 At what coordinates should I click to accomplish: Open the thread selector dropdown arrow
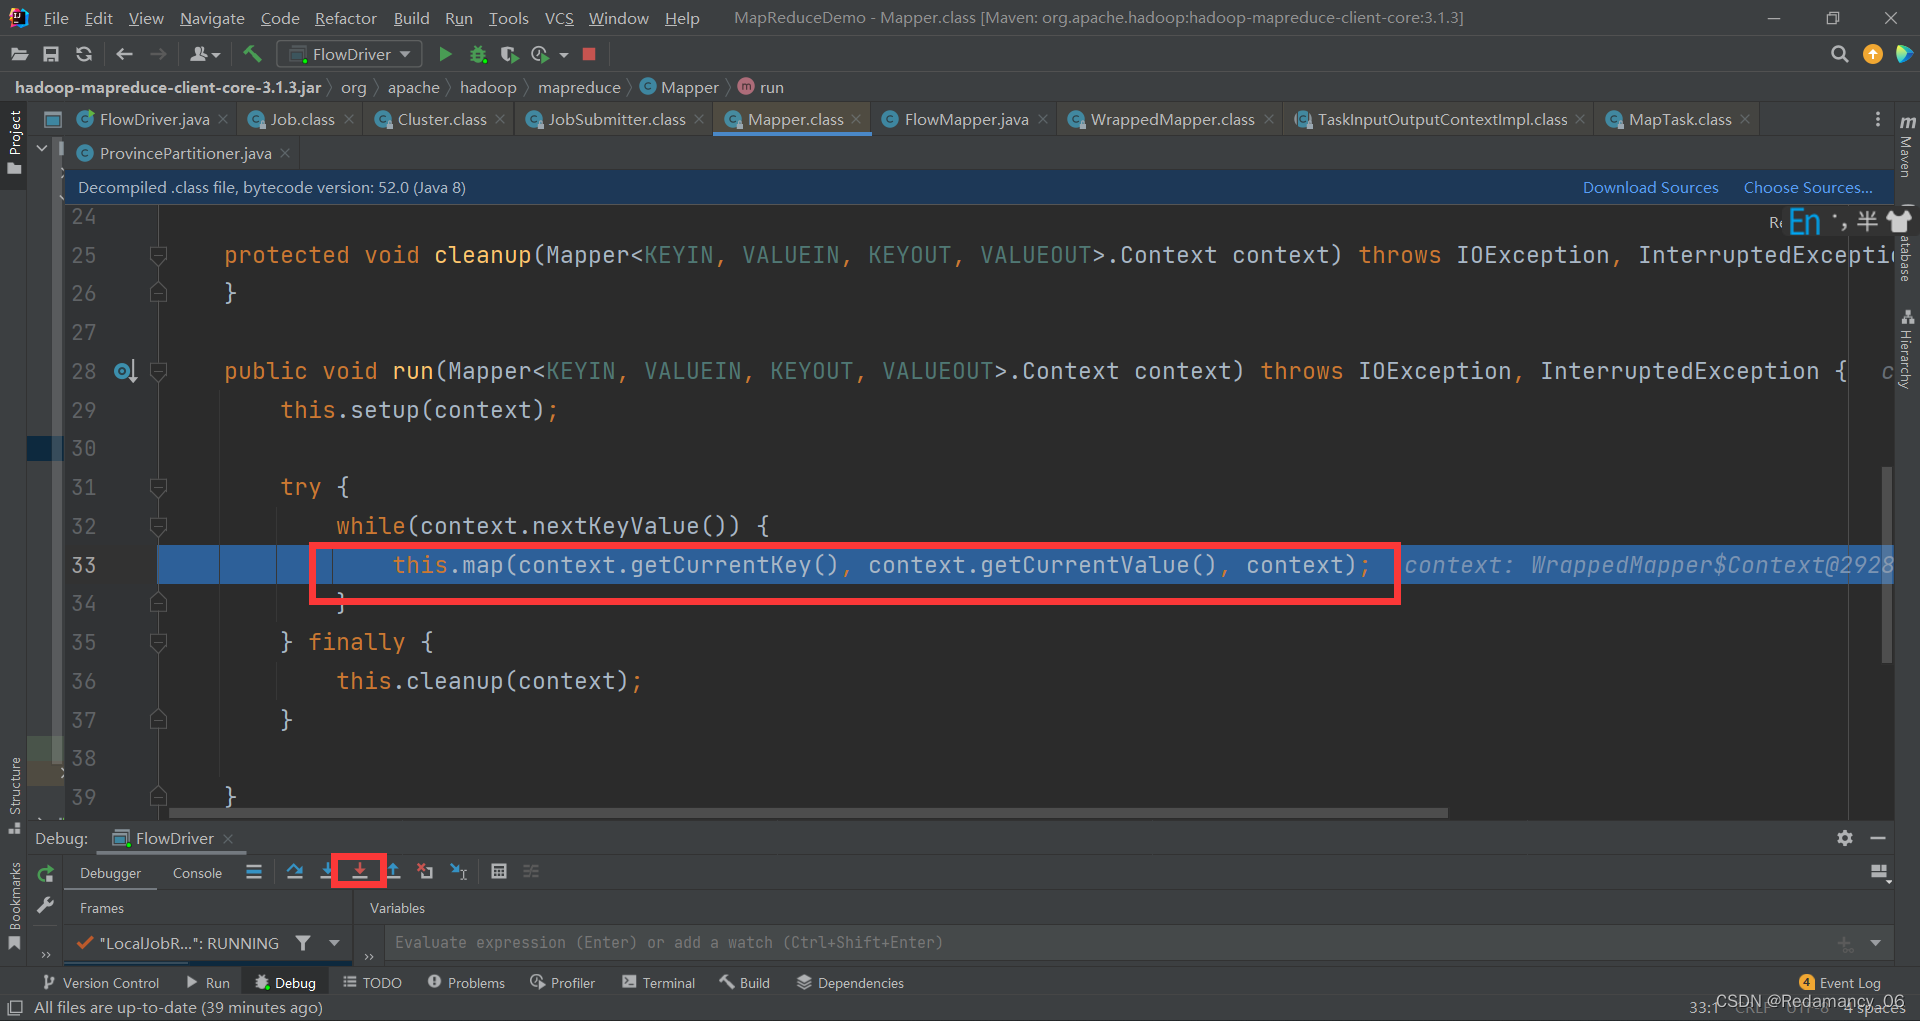pos(334,943)
